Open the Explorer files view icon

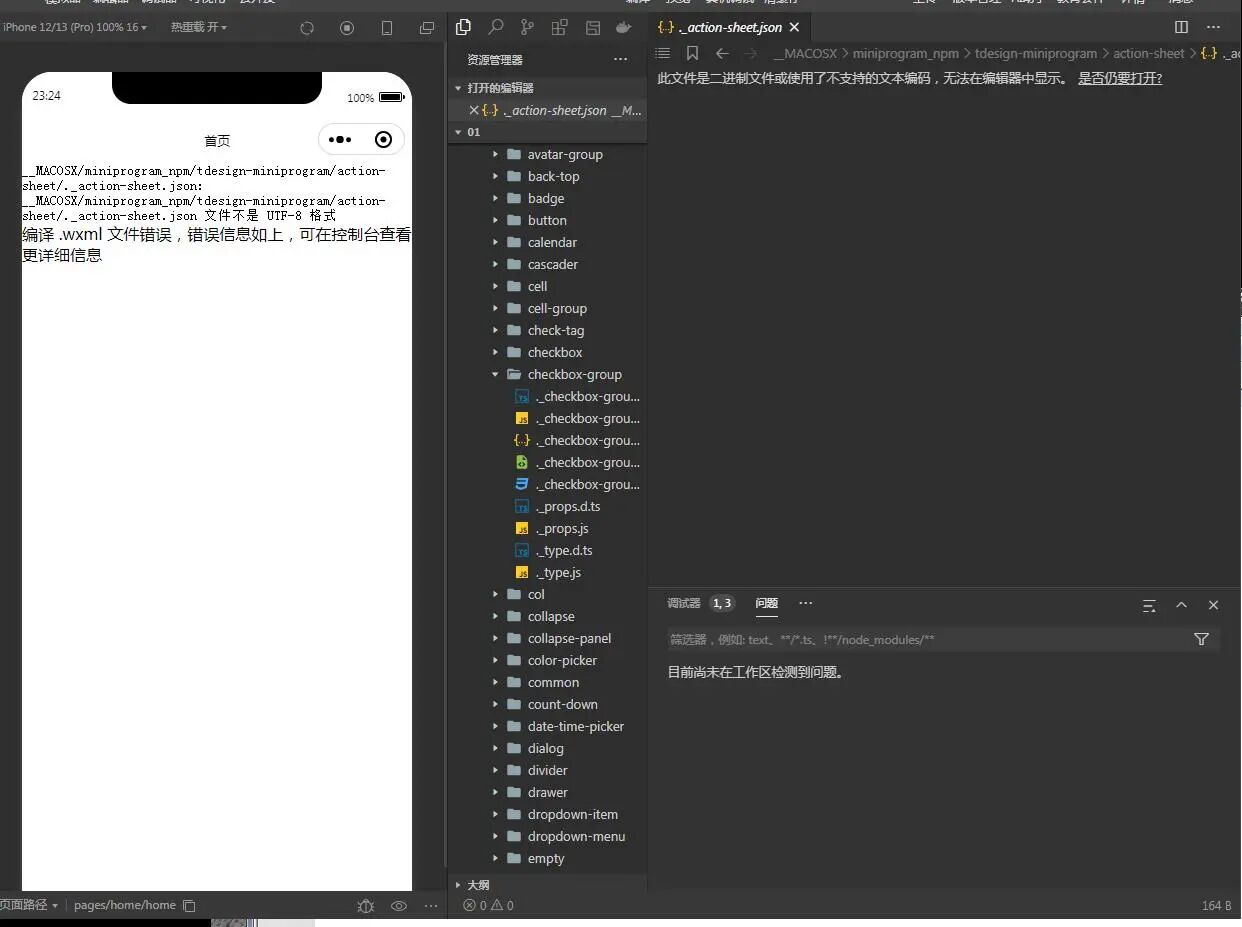(463, 27)
